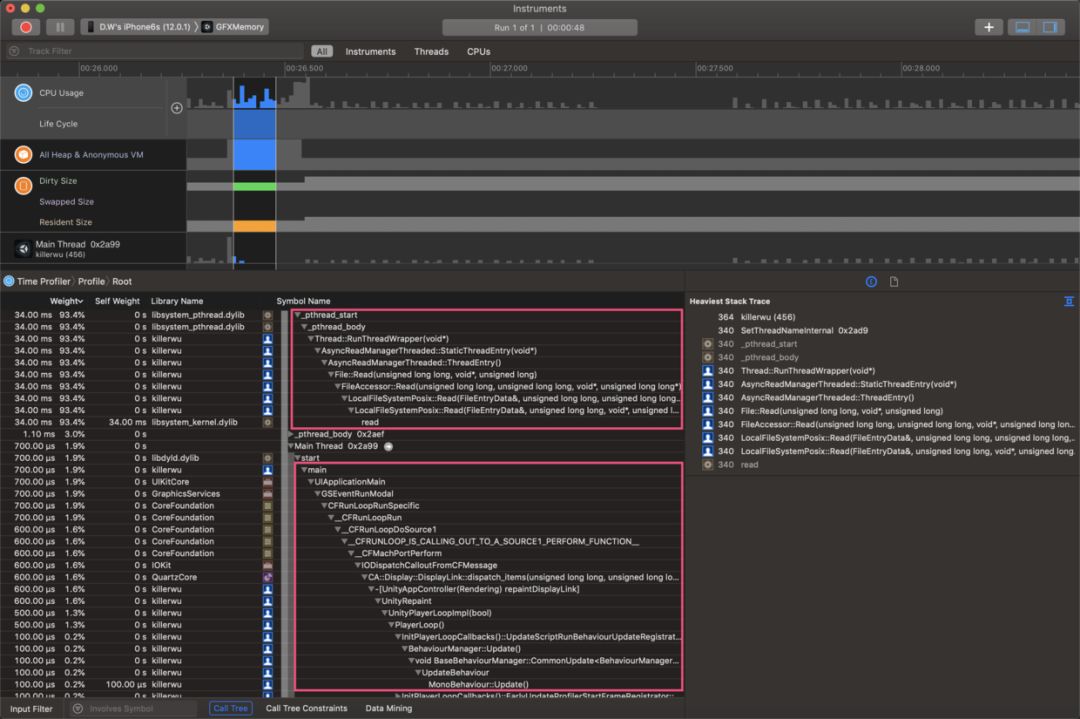Add an instrument with the plus button
Screen dimensions: 1080x719
coord(988,27)
